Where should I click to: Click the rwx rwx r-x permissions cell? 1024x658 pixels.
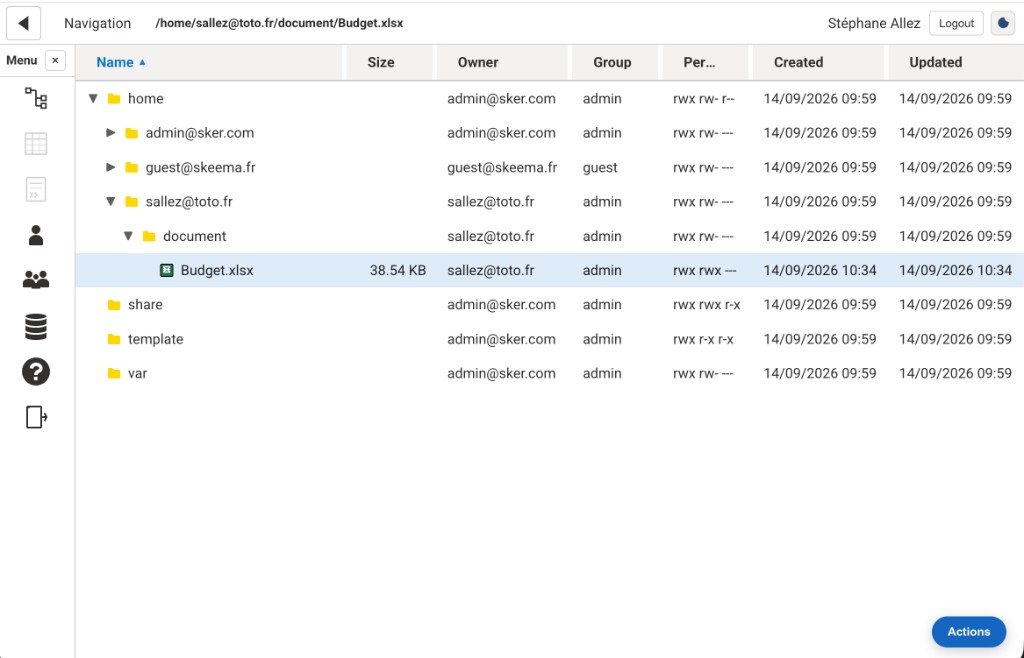point(707,305)
